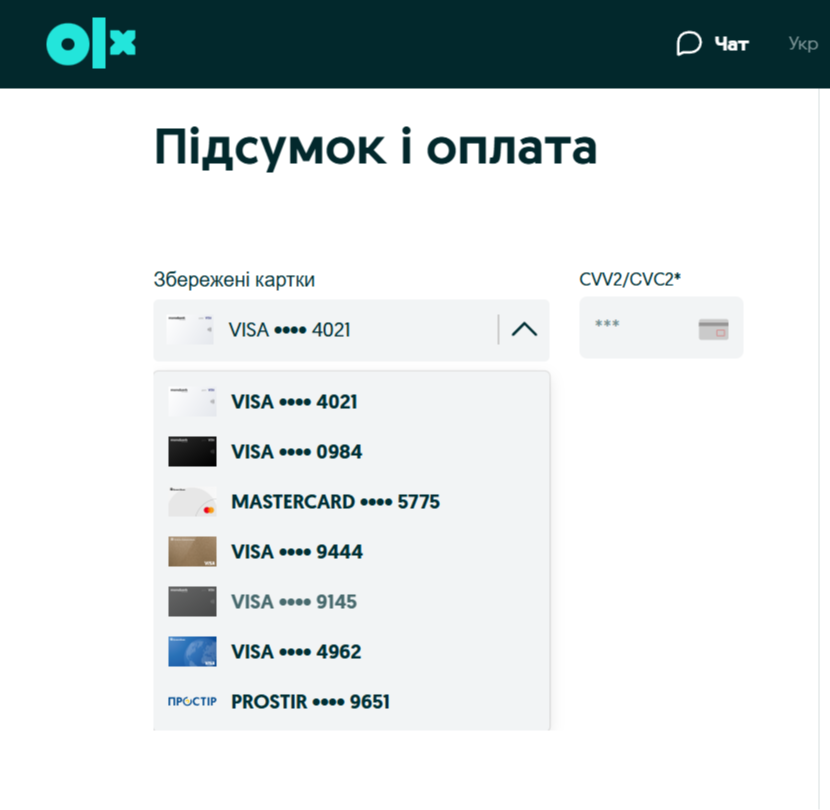Select VISA •••• 4021 from the list

pos(351,402)
